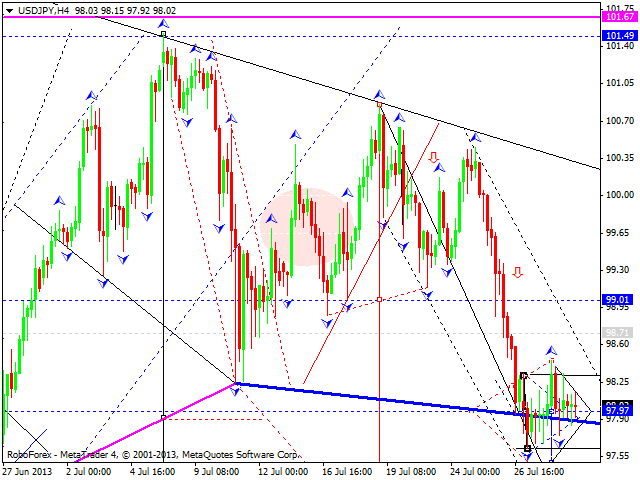The image size is (640, 480).
Task: Click the gray 98.71 price label
Action: coord(618,333)
